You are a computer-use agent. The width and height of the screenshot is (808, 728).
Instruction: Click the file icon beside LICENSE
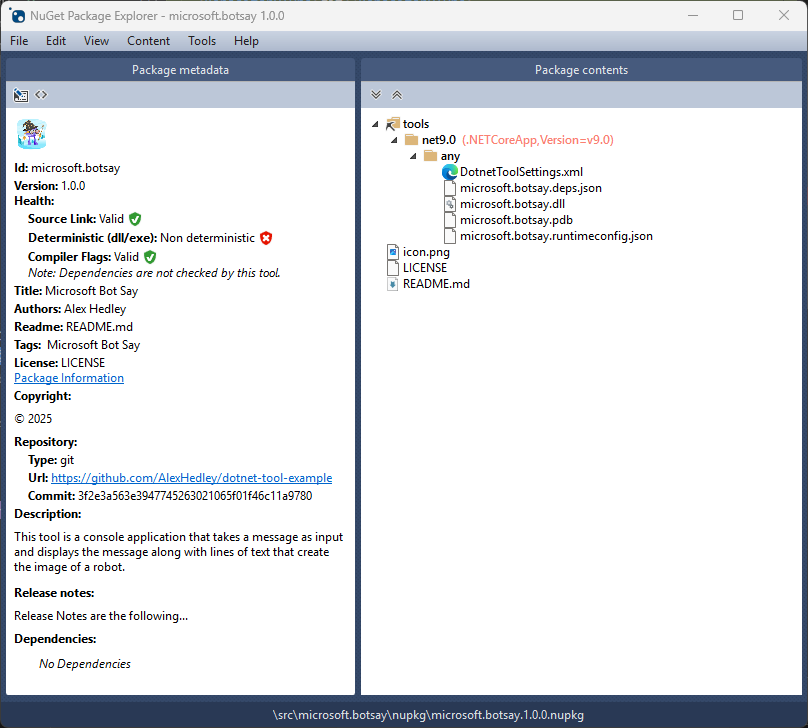pos(393,268)
